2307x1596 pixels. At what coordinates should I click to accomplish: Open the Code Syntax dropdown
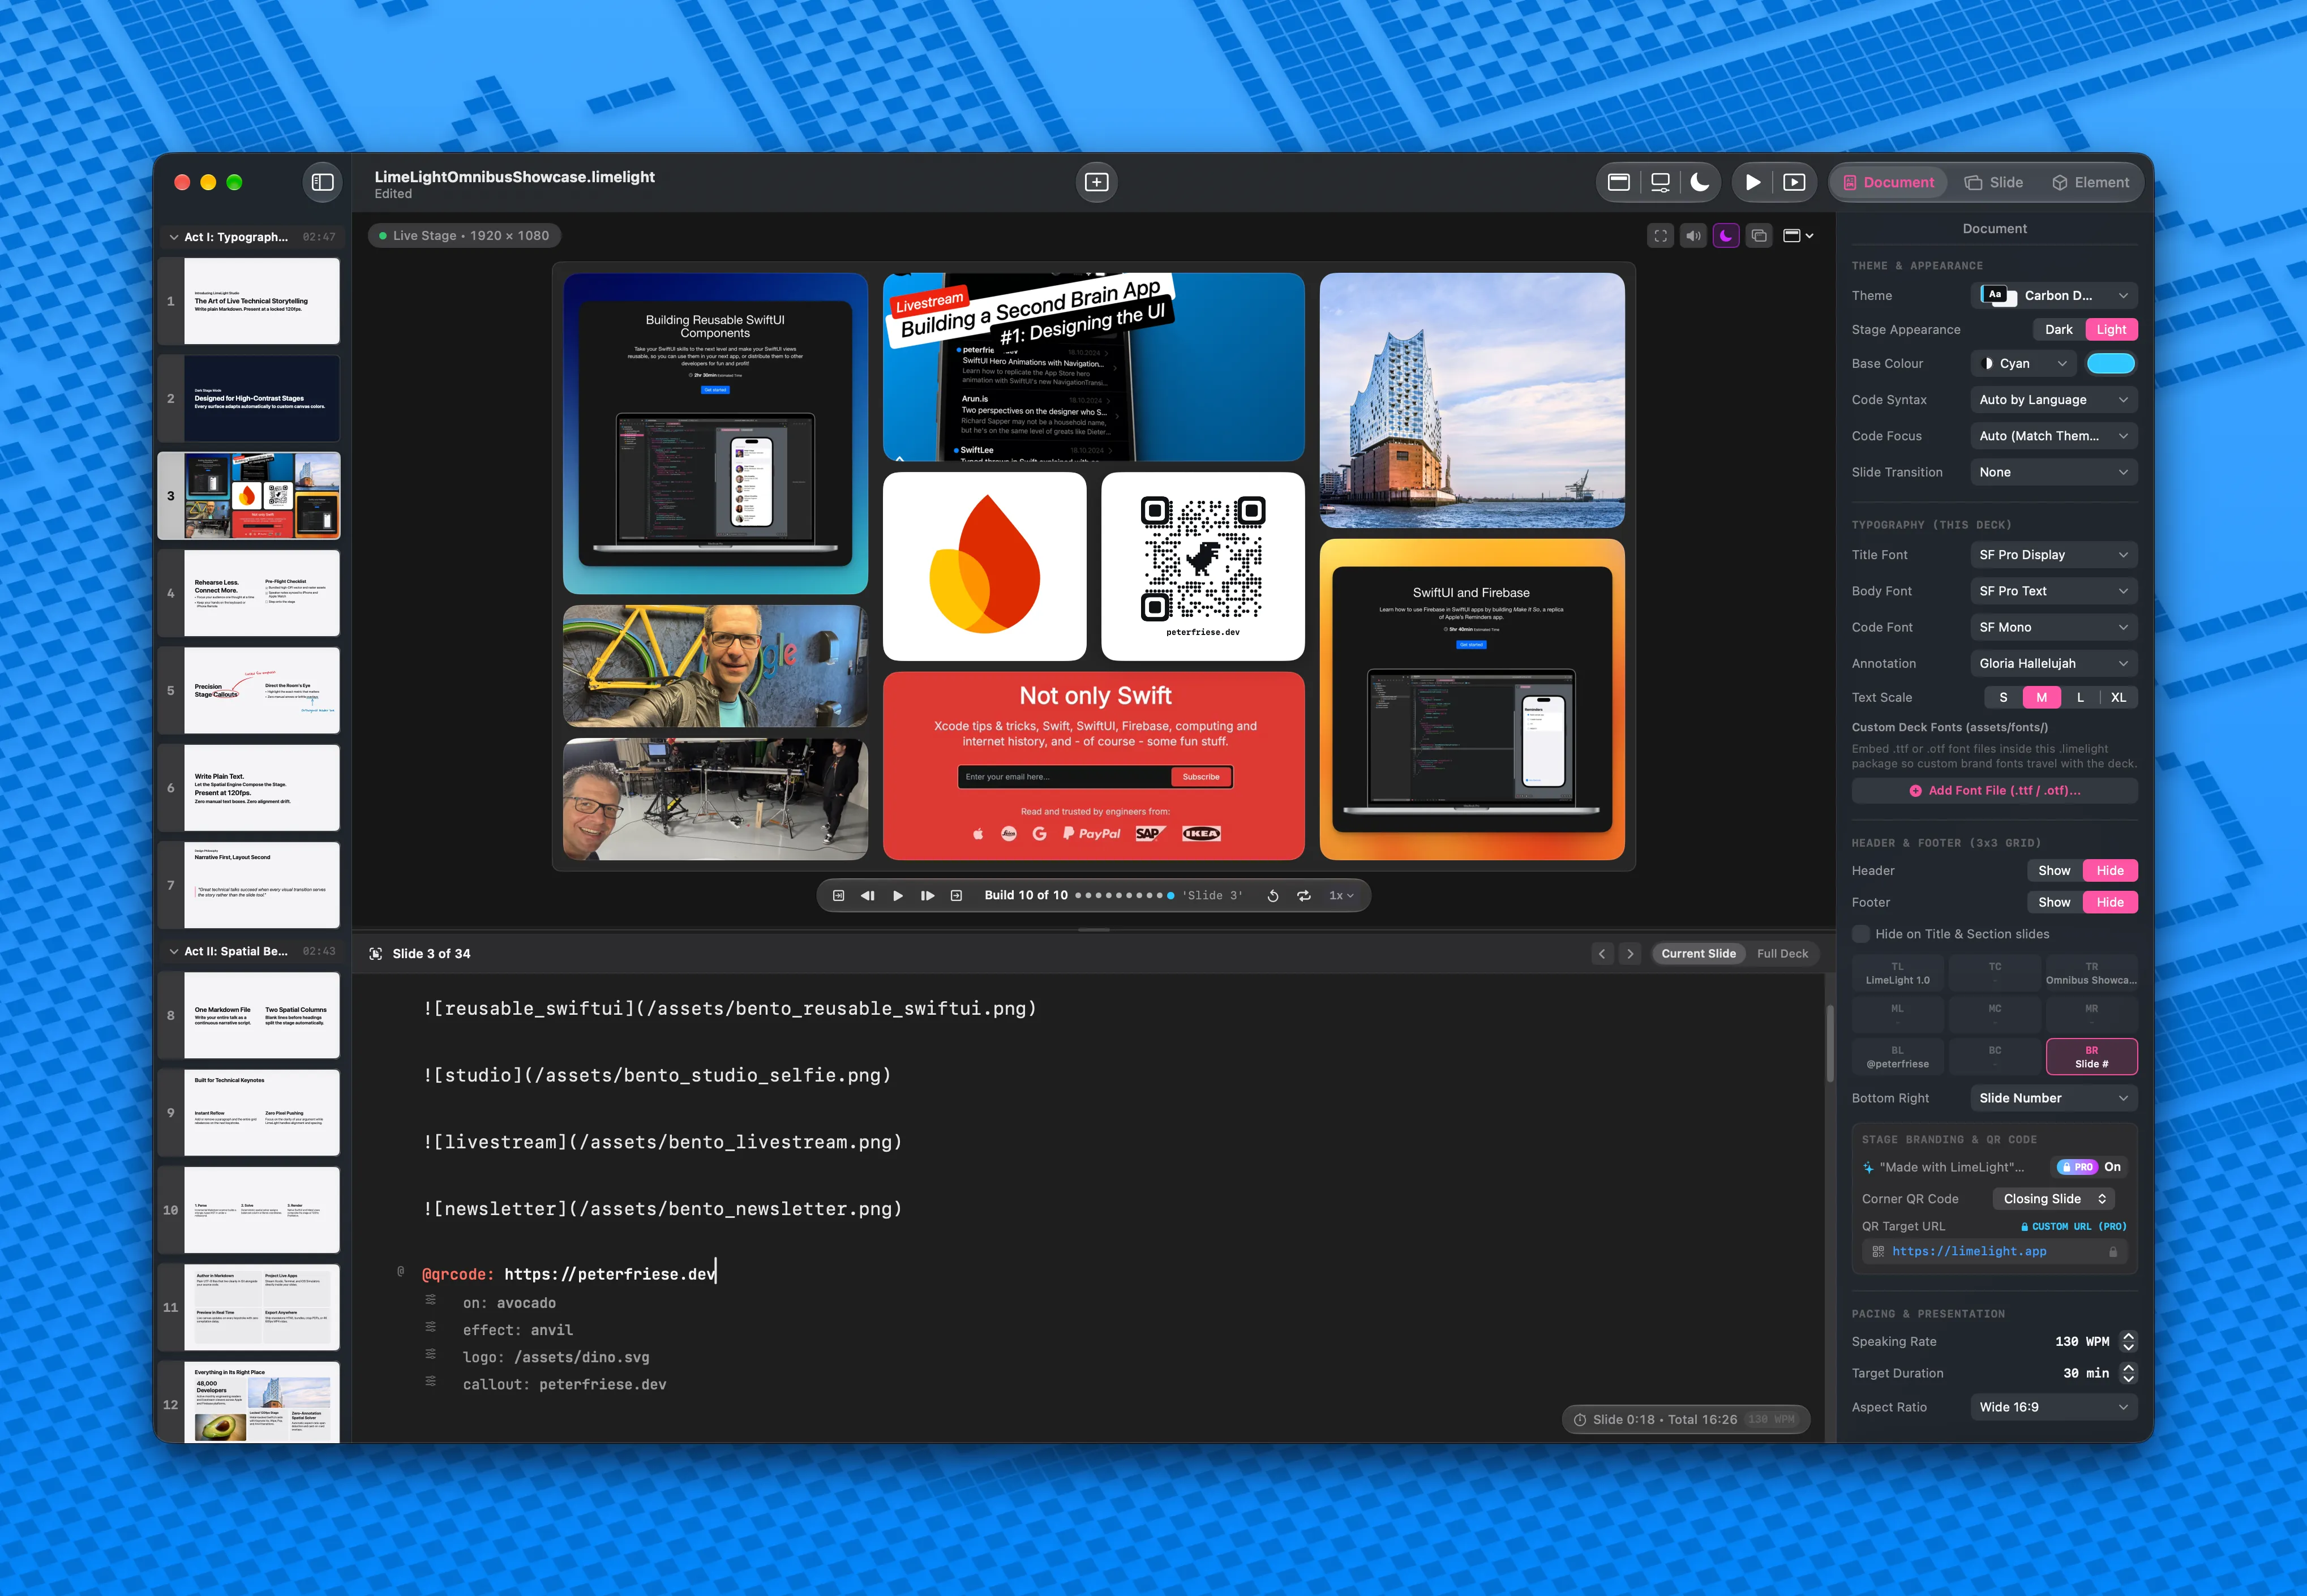point(2054,400)
